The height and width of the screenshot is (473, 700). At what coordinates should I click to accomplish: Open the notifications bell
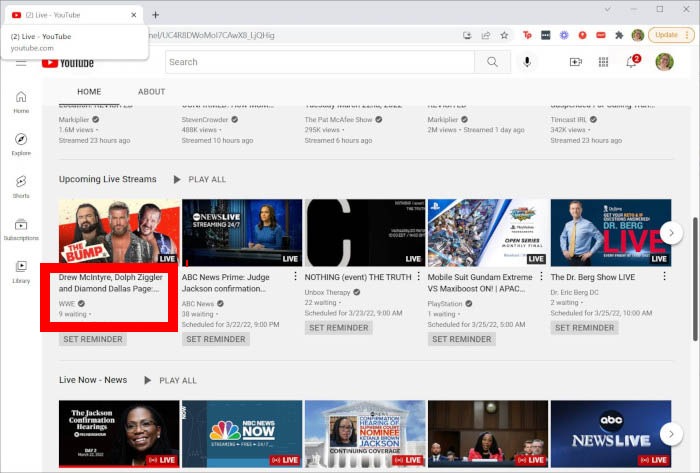point(632,61)
